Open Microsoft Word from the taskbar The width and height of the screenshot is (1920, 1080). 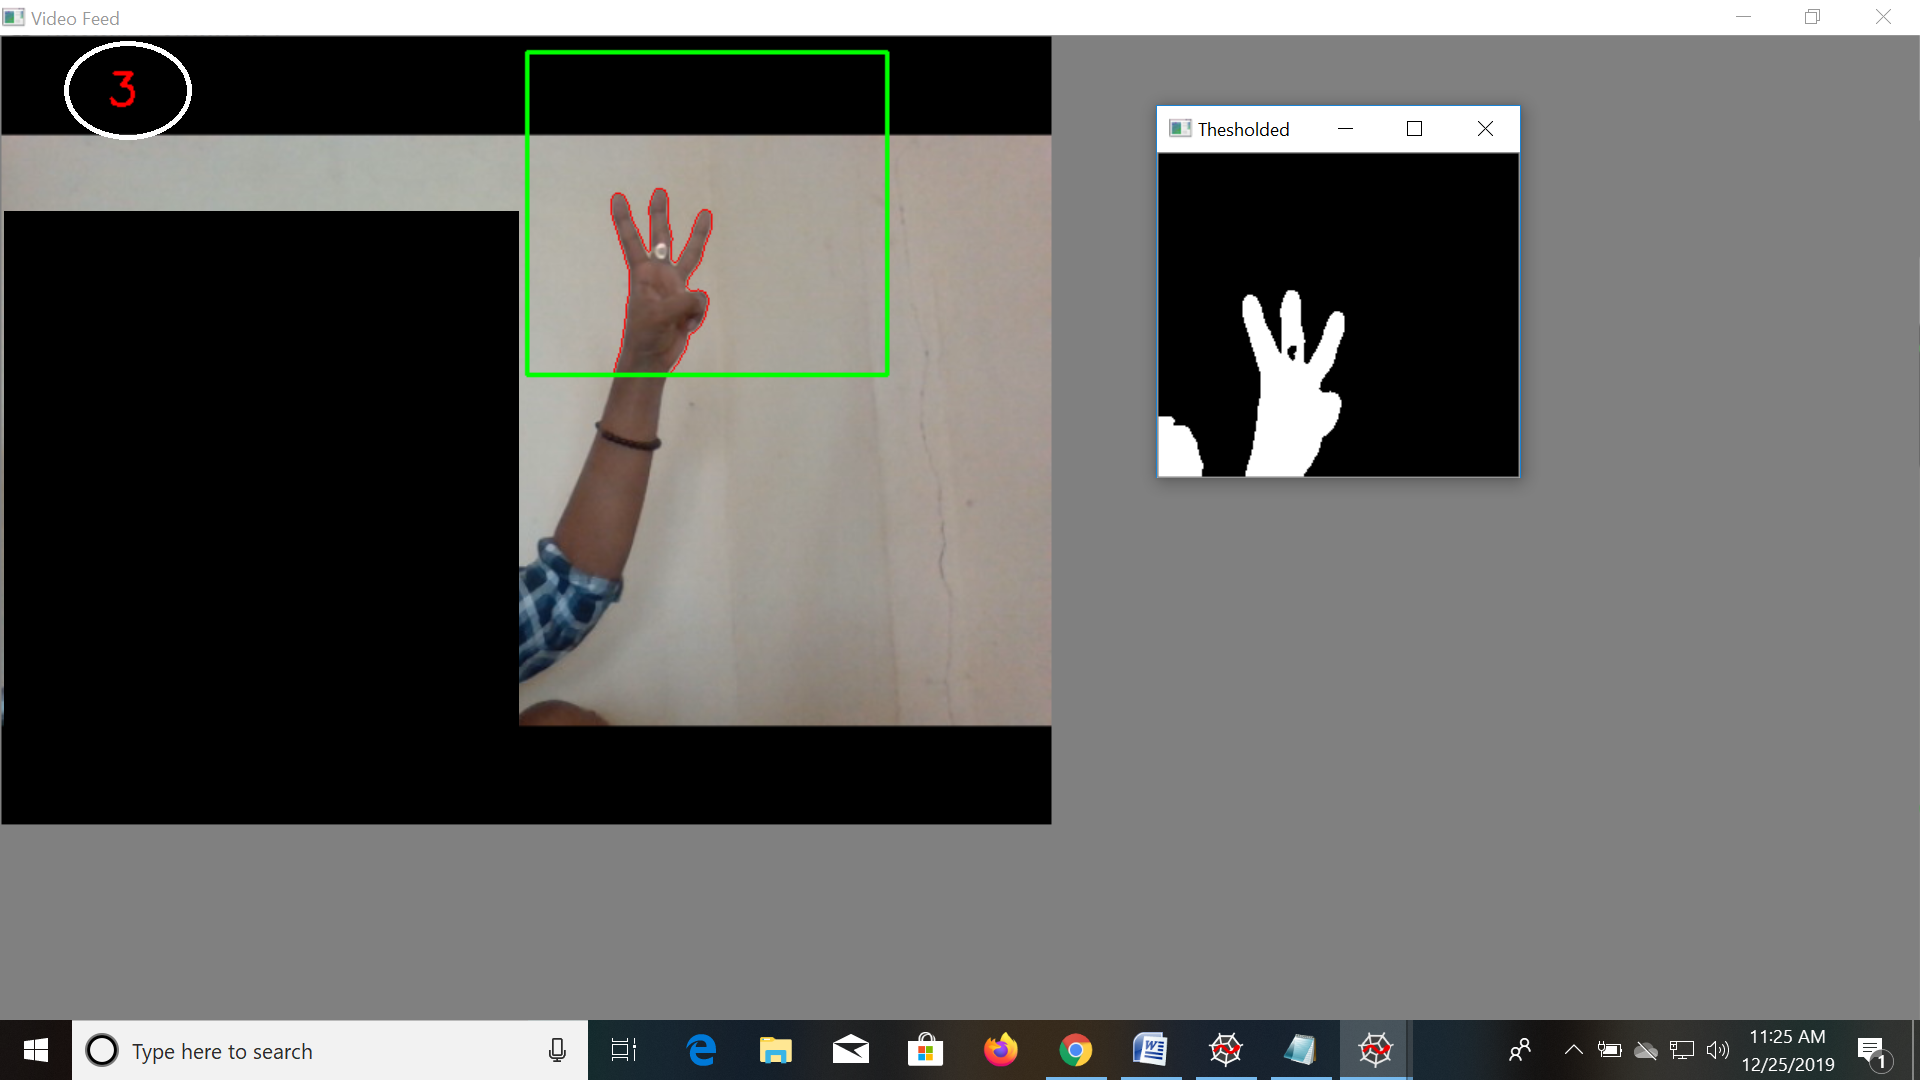[1150, 1050]
